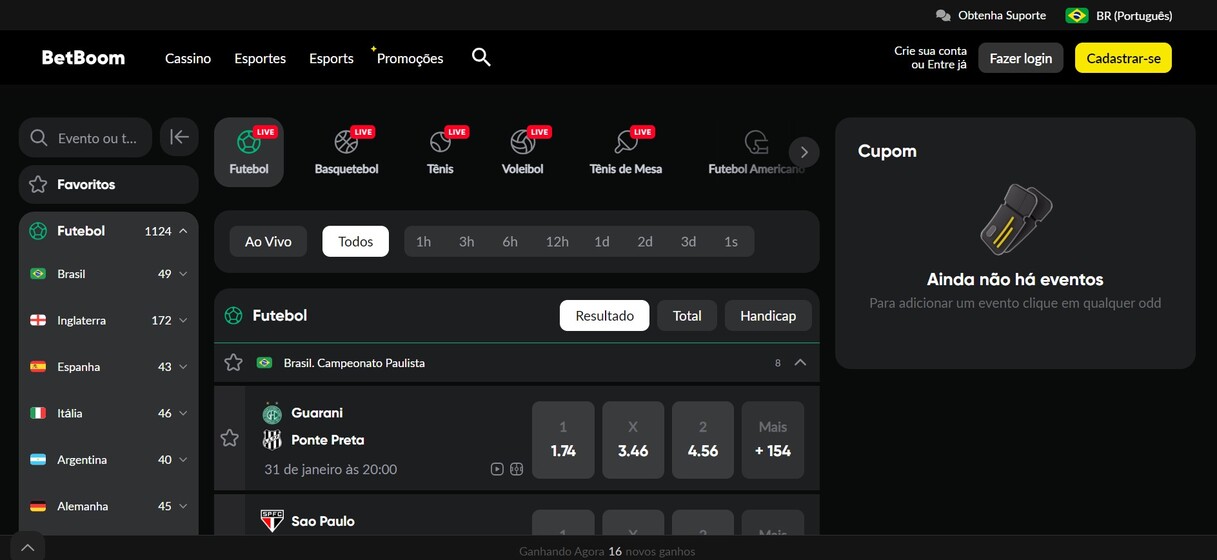Click the England flag by Inglaterra
The height and width of the screenshot is (560, 1217).
click(x=38, y=320)
